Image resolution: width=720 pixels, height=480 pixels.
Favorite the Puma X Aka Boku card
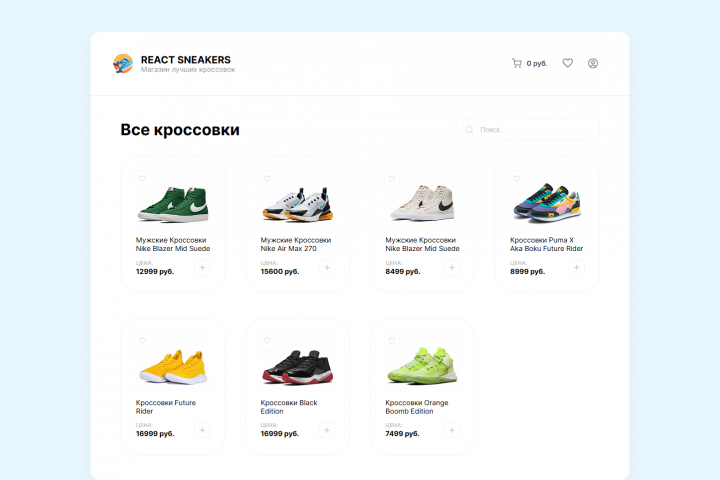coord(517,178)
